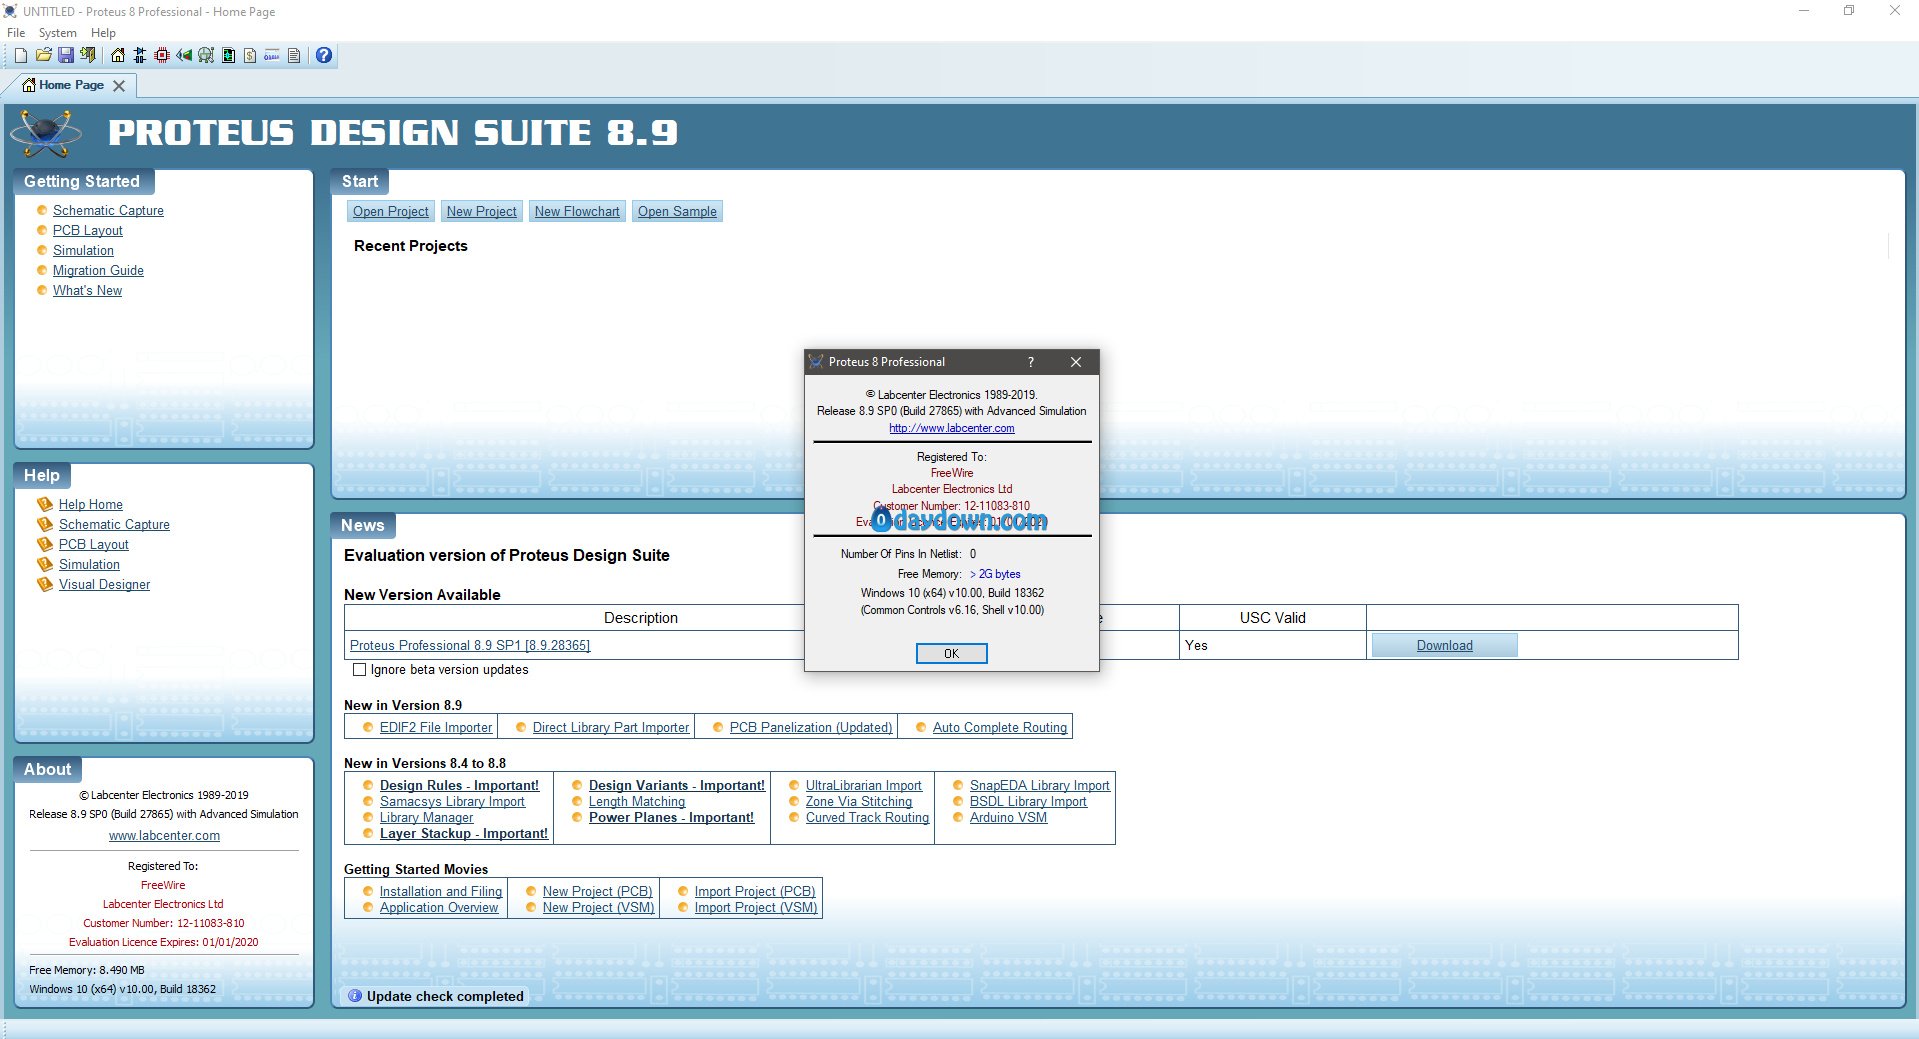
Task: Open the Project Notes toolbar icon
Action: (294, 55)
